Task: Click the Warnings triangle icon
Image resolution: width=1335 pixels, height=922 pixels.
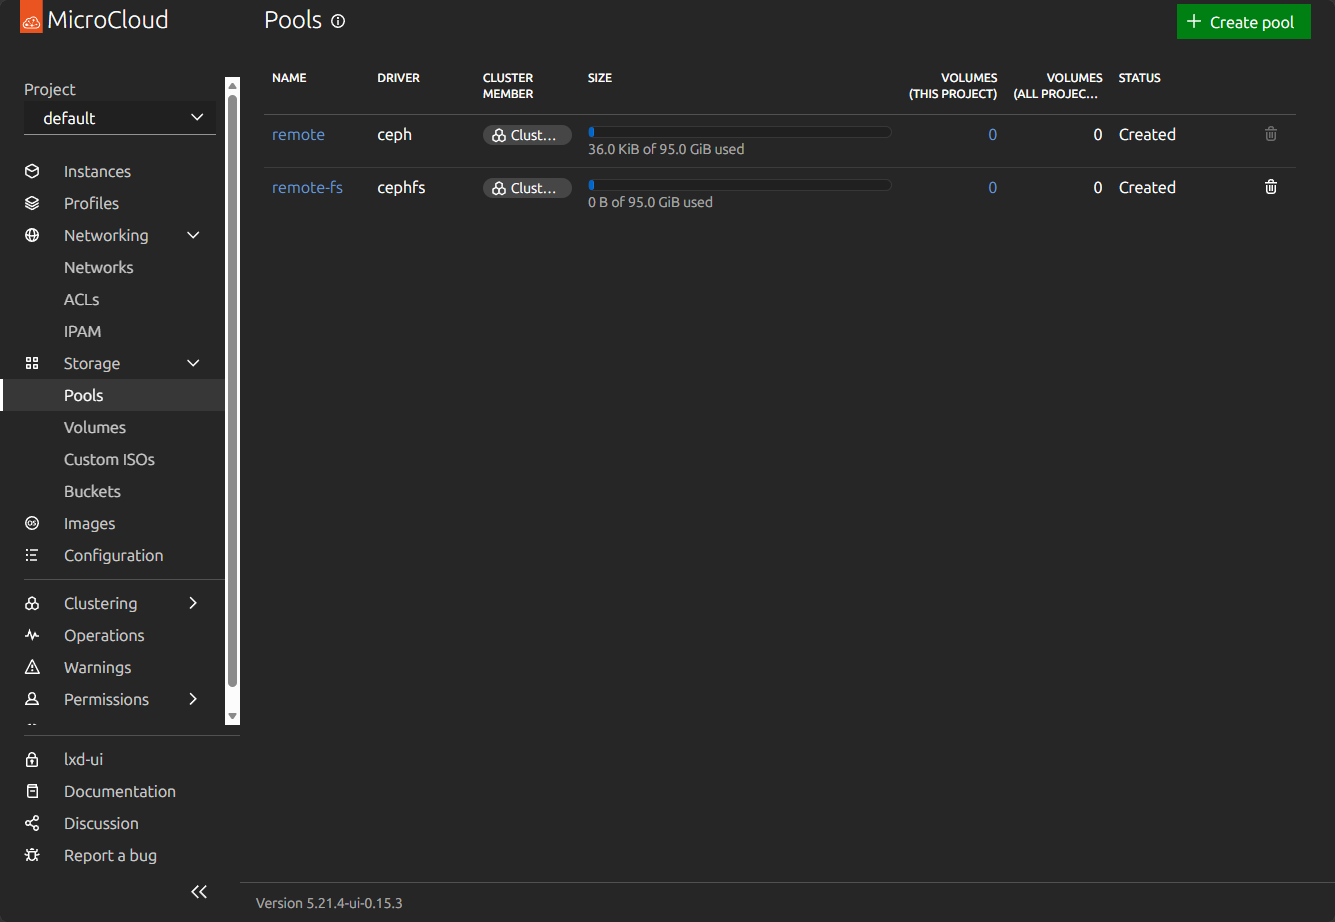Action: pos(32,667)
